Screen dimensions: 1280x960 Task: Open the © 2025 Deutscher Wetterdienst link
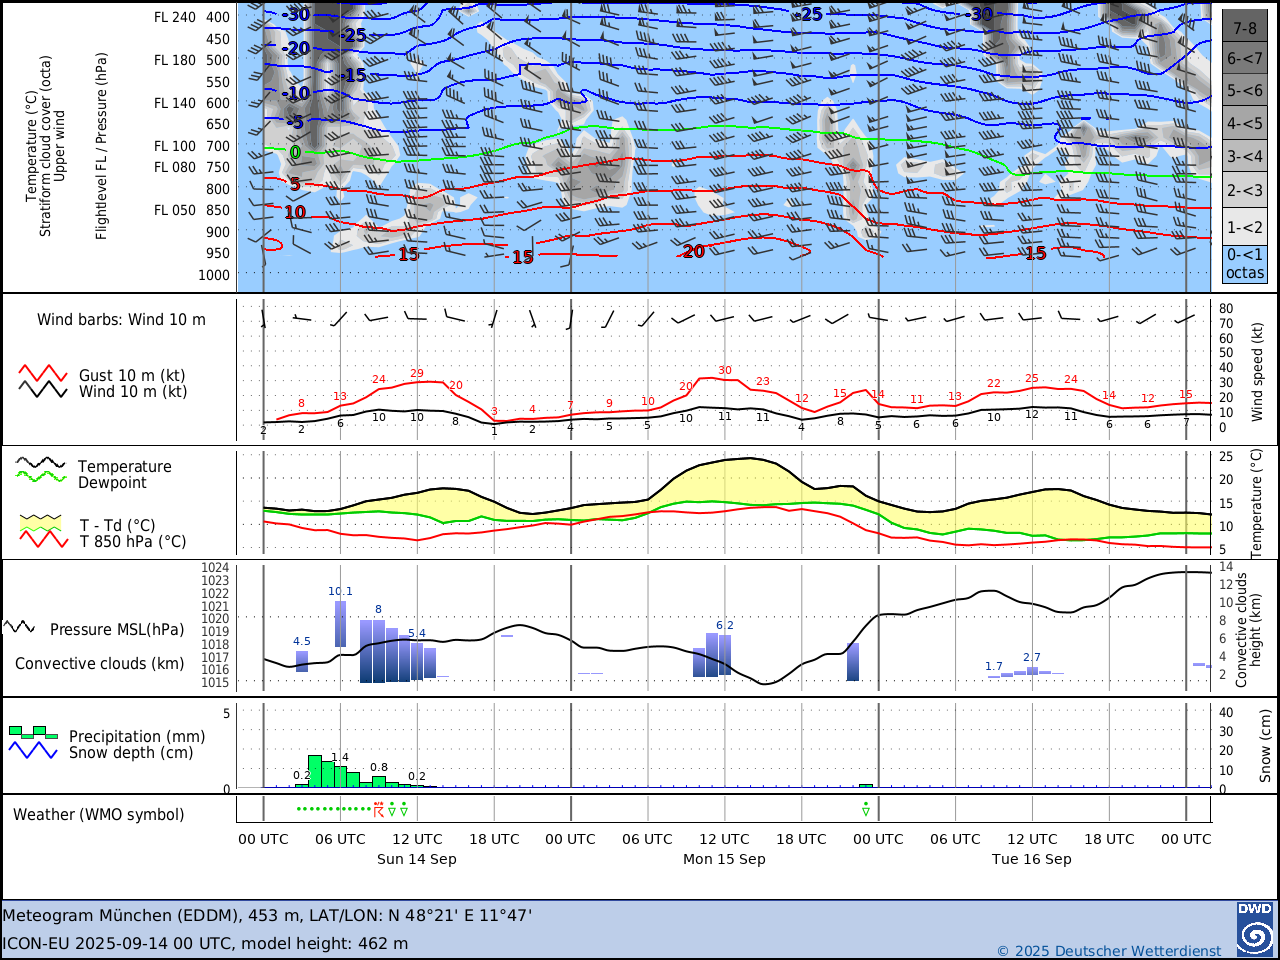[1109, 951]
